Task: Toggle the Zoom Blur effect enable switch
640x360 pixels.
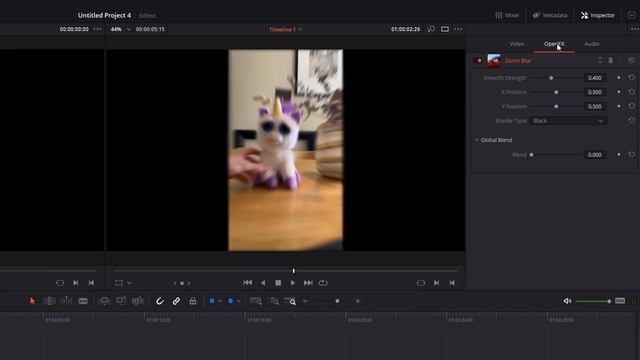Action: tap(479, 61)
